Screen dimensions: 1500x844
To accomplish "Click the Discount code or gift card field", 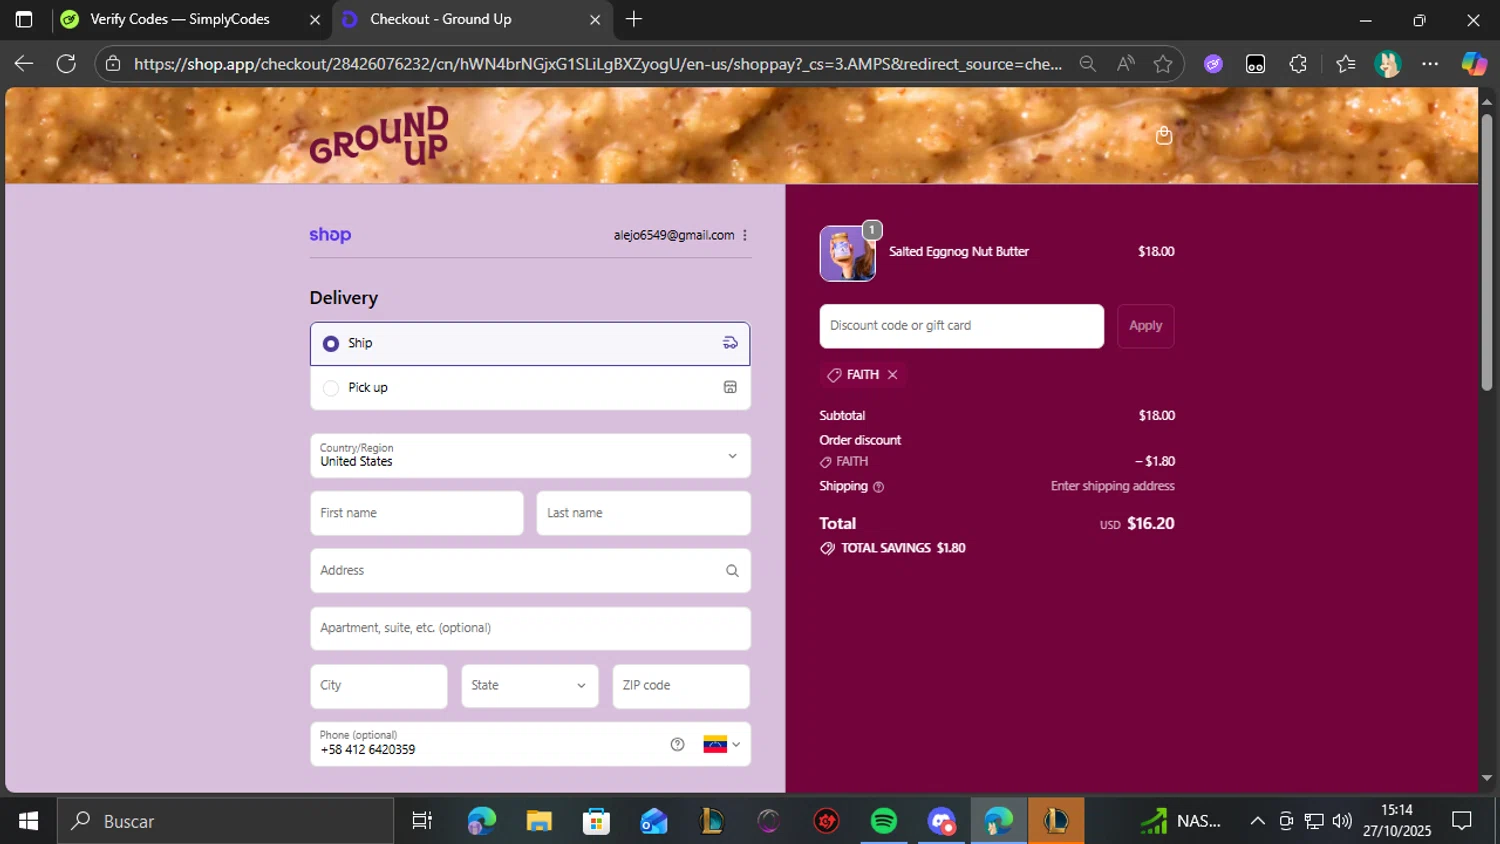I will coord(962,326).
